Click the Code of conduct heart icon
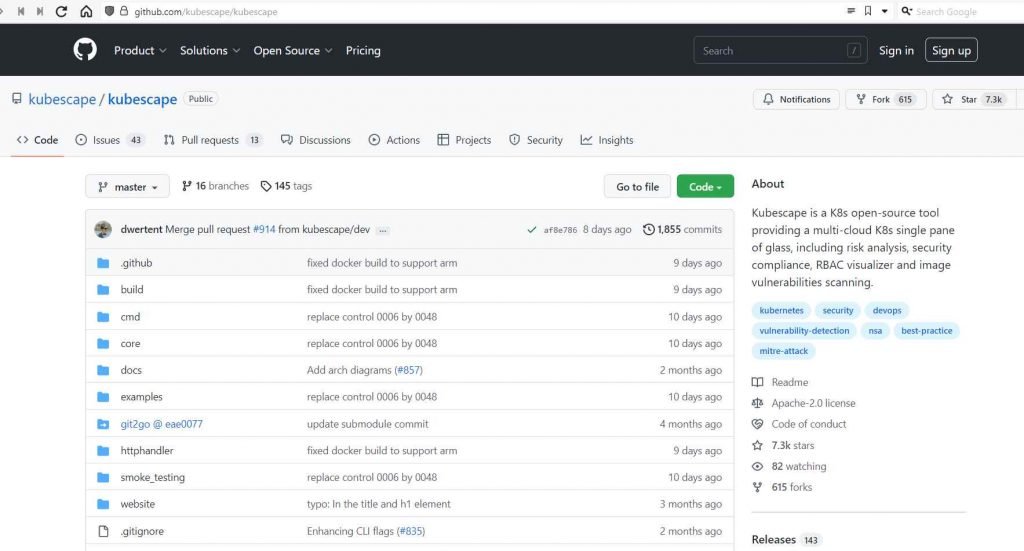The width and height of the screenshot is (1024, 551). tap(758, 424)
